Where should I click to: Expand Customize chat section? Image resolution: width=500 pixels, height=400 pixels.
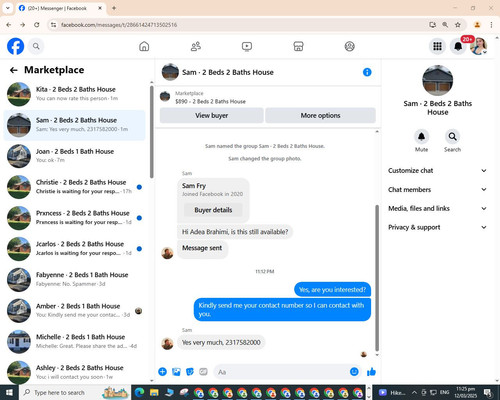(x=437, y=171)
